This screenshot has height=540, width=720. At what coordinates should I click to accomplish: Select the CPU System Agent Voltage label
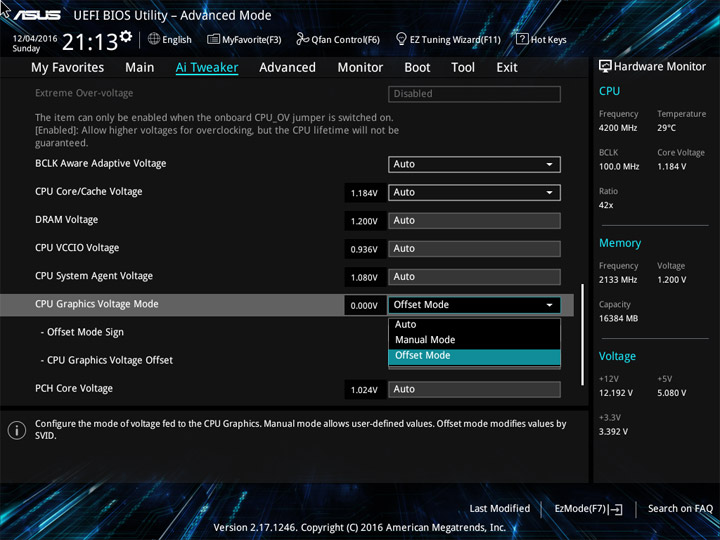(x=94, y=276)
